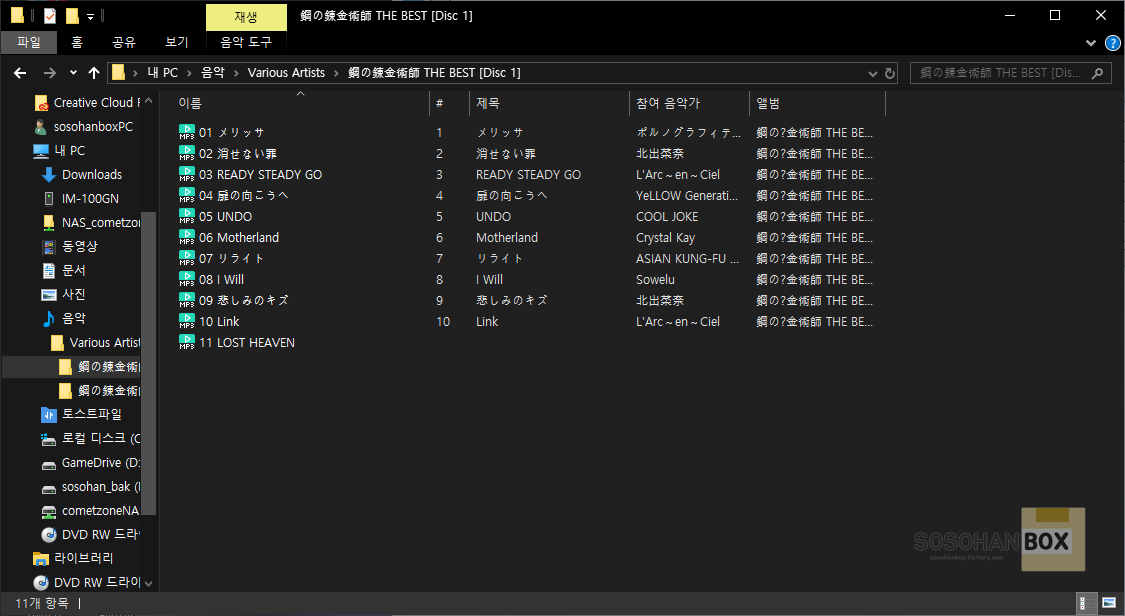Open 라이브러리 in navigation pane
This screenshot has height=616, width=1125.
83,558
